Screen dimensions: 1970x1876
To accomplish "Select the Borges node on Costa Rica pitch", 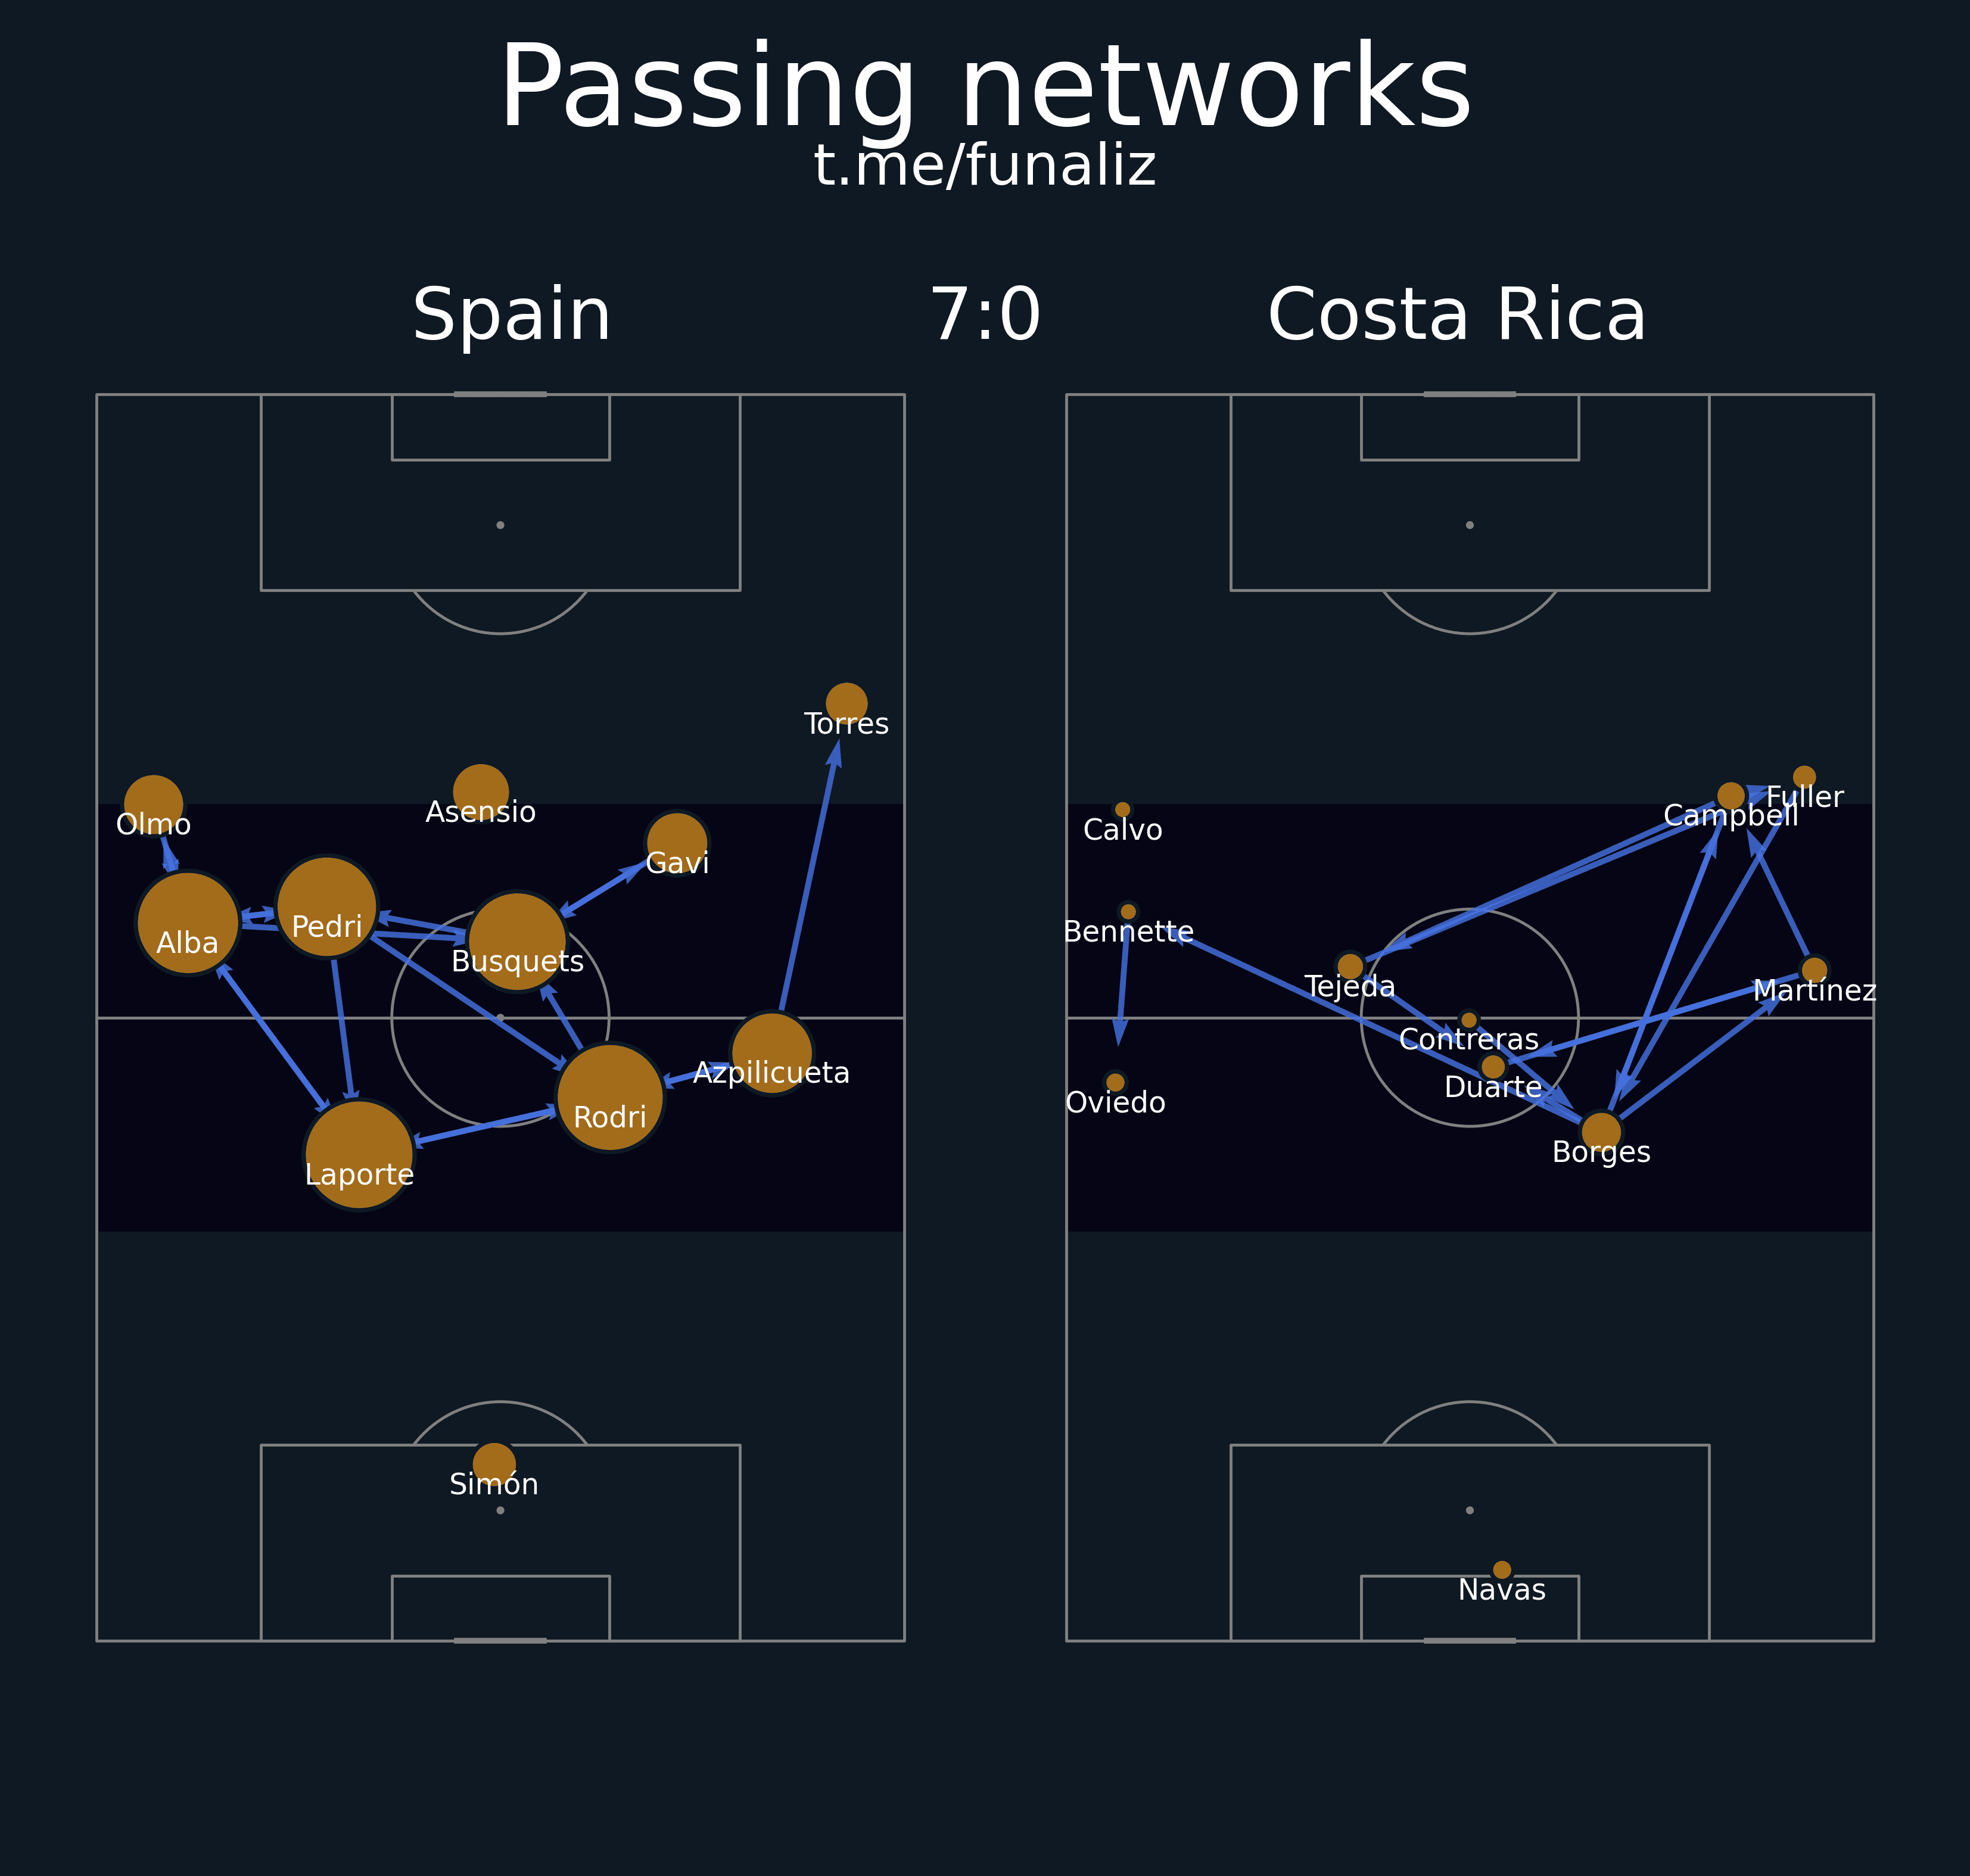I will click(1601, 1132).
